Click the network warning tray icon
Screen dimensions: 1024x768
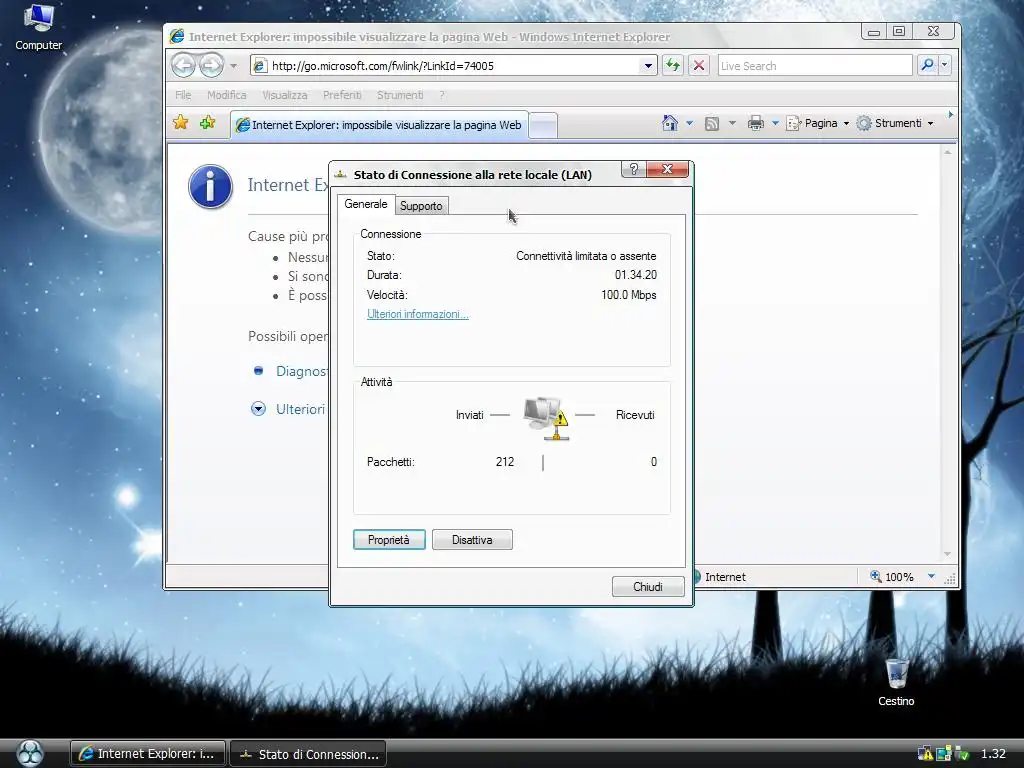(925, 753)
